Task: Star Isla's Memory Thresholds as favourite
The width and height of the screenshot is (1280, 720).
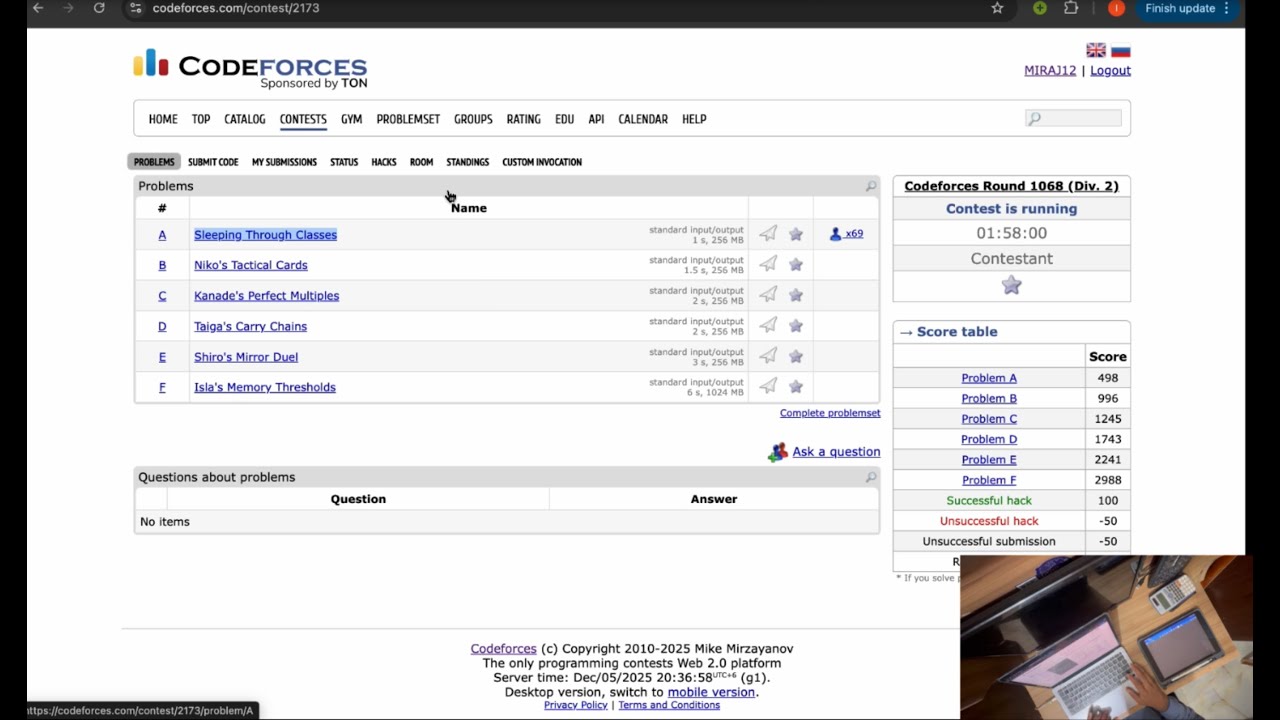Action: pyautogui.click(x=796, y=386)
